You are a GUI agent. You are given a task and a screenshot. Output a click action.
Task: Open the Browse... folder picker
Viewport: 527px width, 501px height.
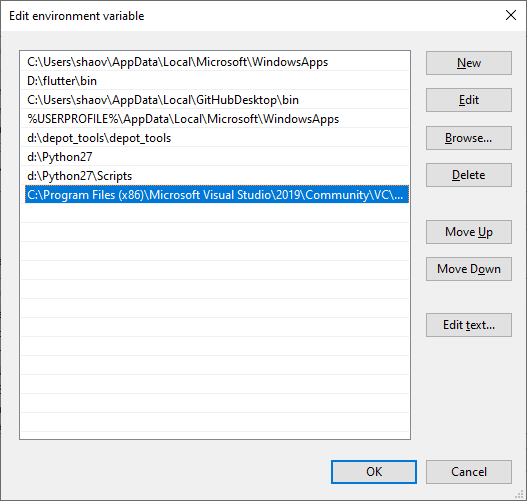pos(469,138)
